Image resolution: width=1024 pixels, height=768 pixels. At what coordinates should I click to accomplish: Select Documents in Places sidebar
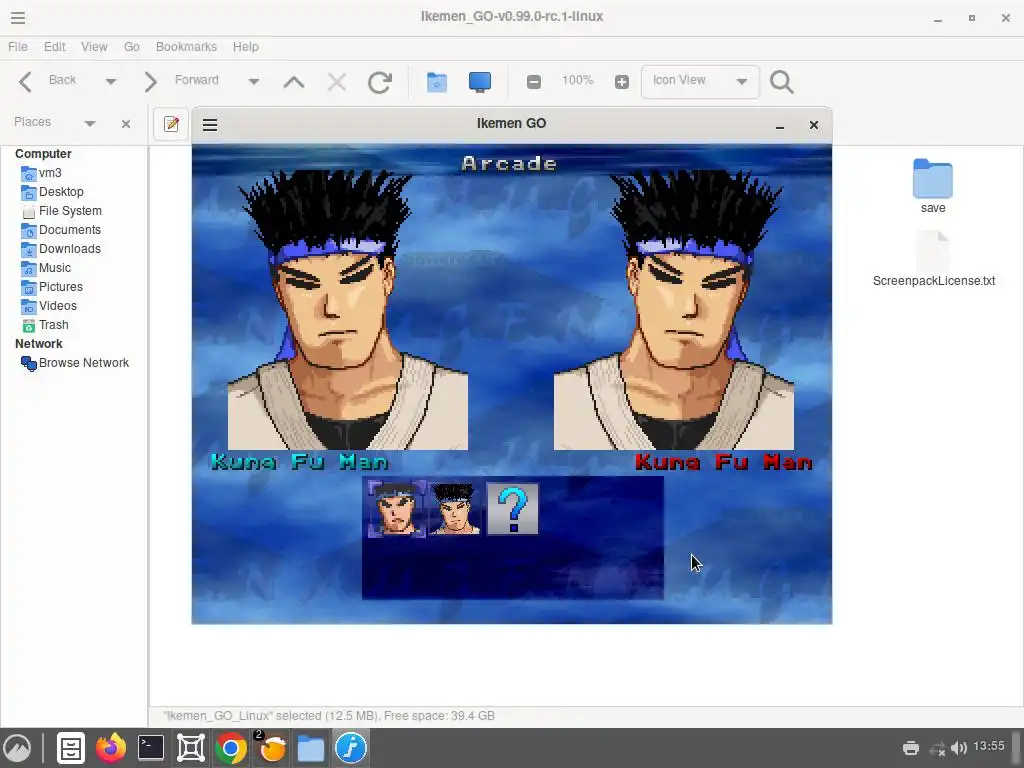(69, 230)
